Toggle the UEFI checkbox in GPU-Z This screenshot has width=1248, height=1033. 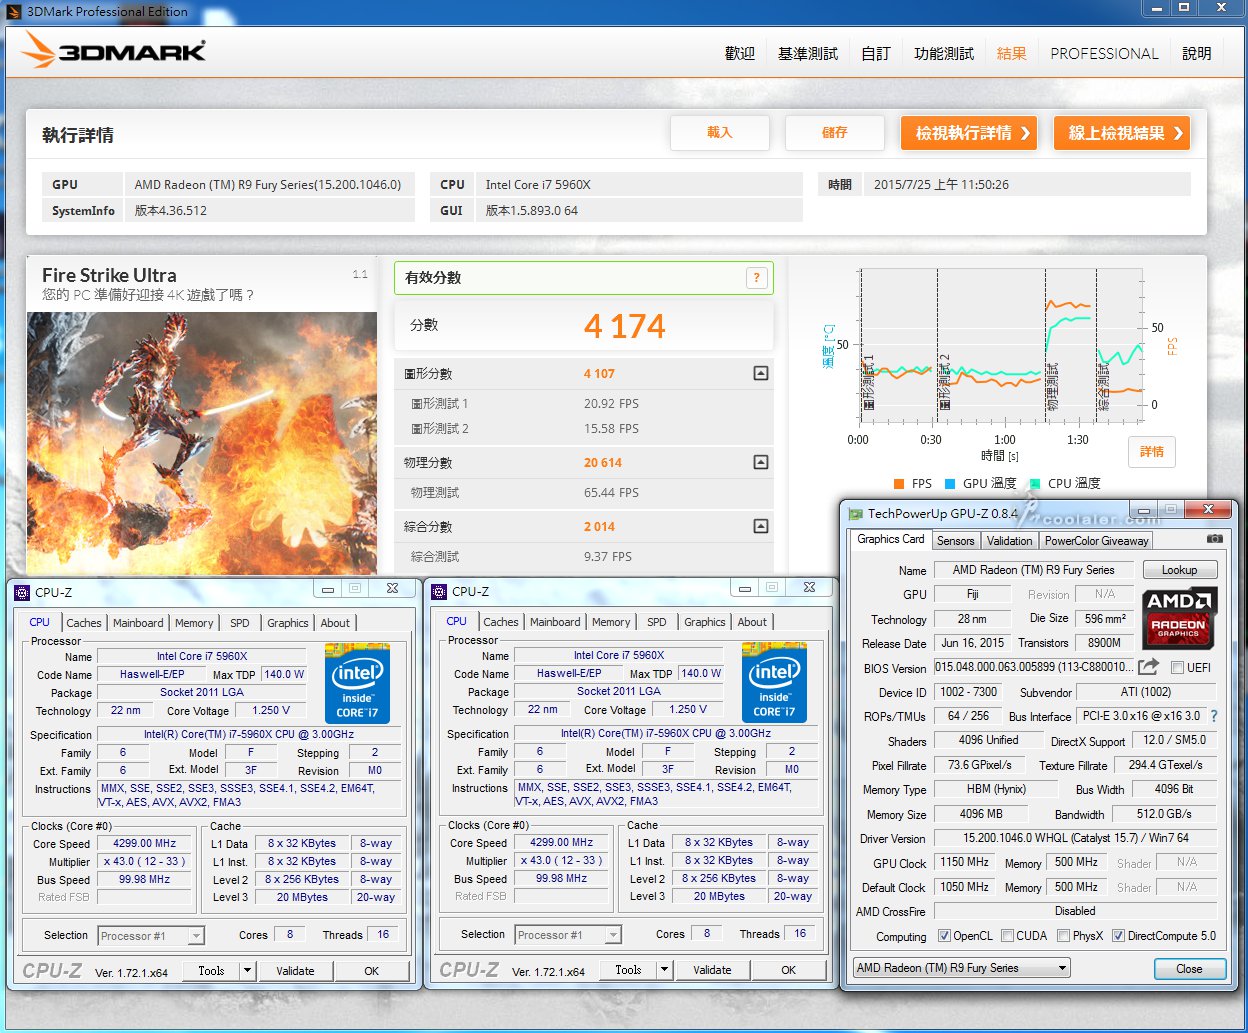1177,668
